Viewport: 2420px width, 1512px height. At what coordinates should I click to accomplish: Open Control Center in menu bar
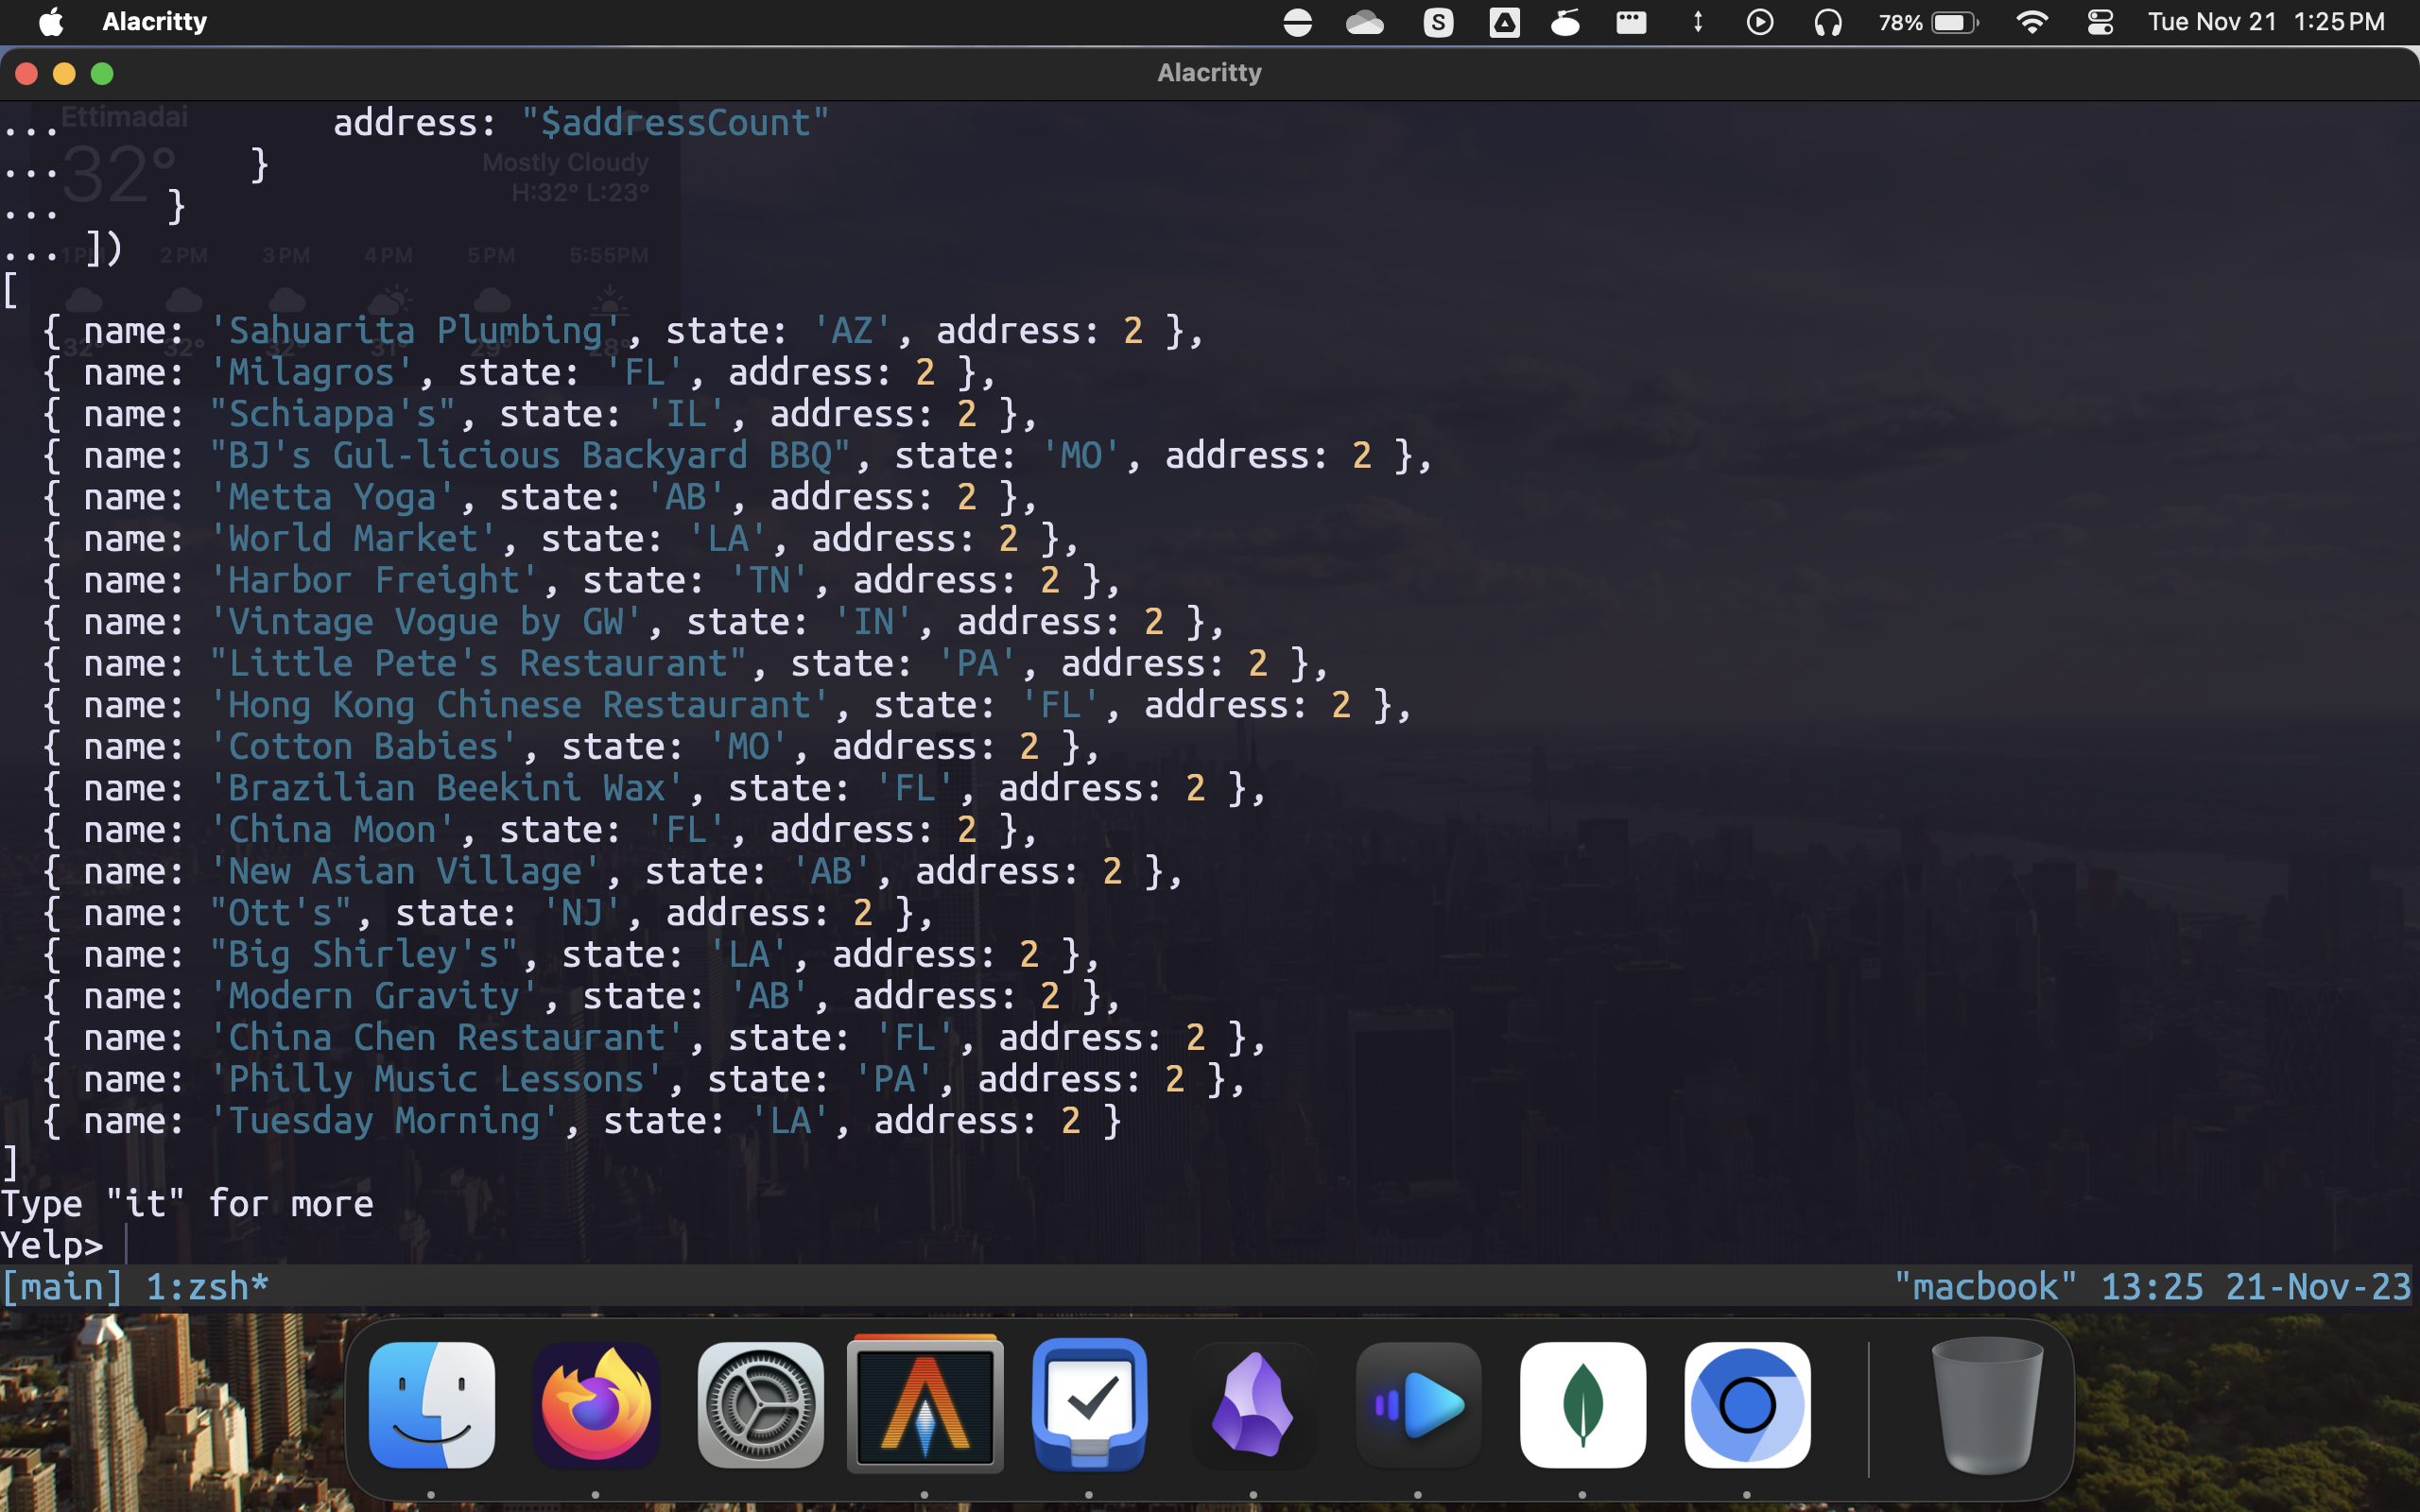pos(2100,22)
